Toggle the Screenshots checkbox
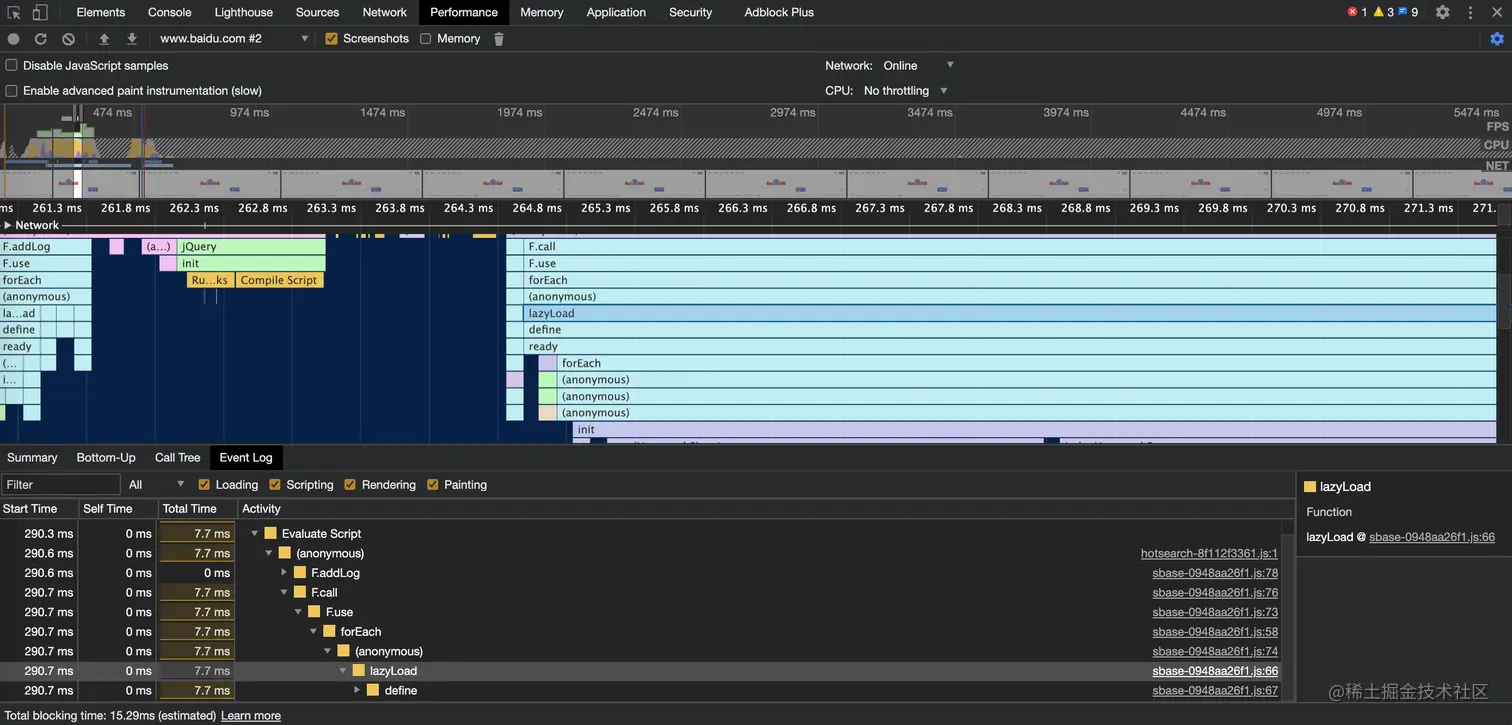 [x=332, y=39]
